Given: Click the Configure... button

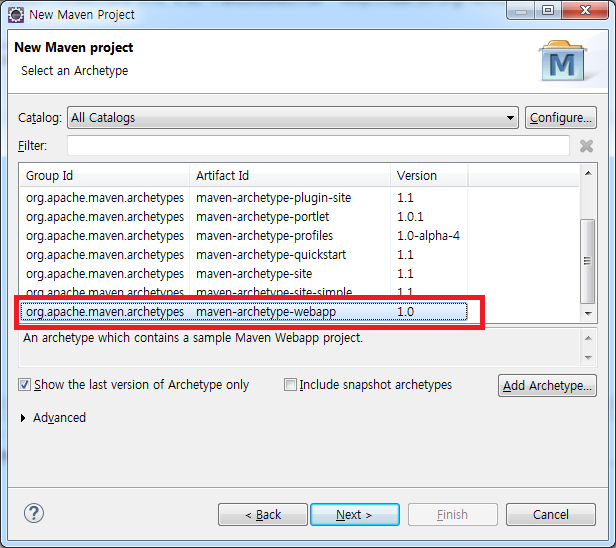Looking at the screenshot, I should pos(561,117).
